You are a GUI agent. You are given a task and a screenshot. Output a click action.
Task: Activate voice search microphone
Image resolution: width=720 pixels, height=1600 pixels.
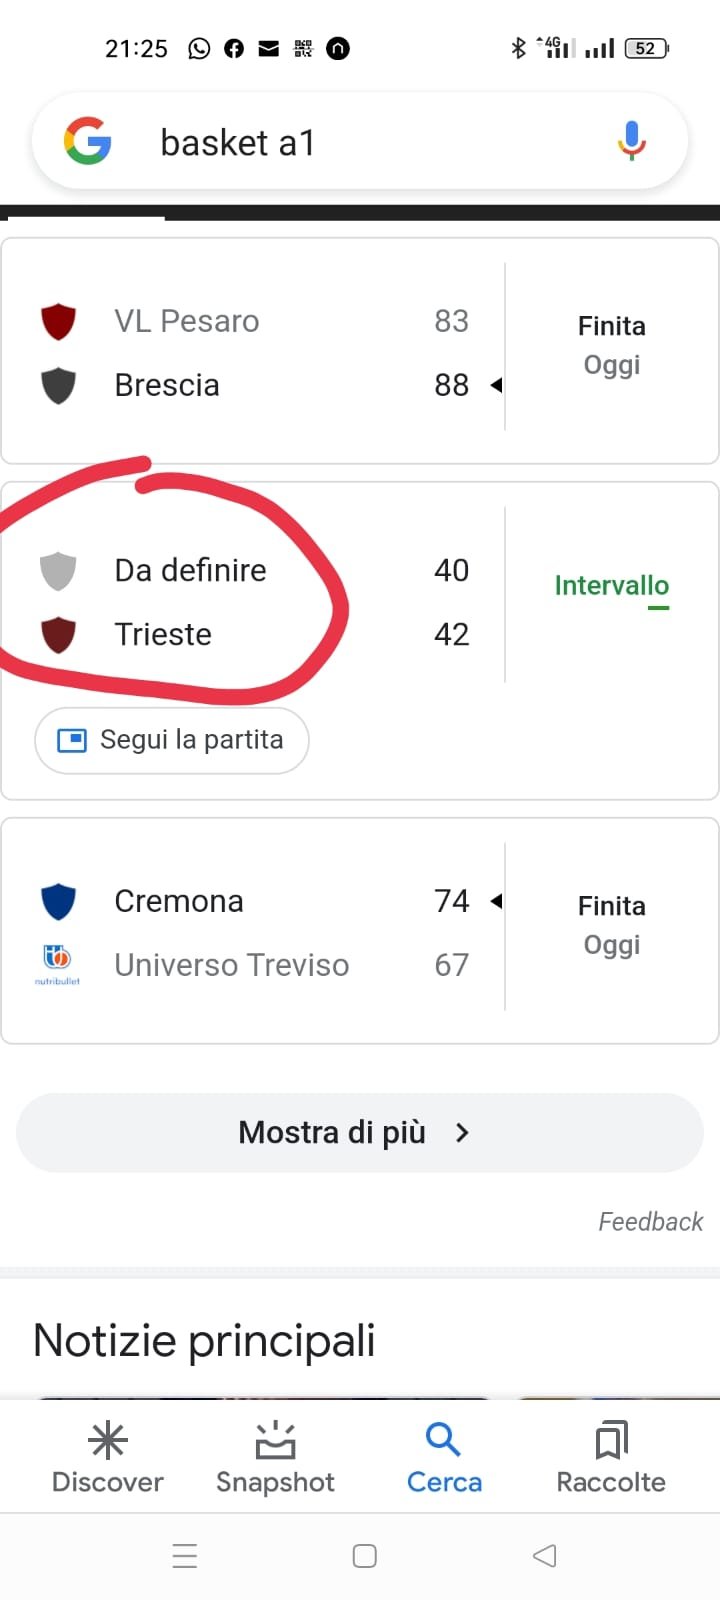pos(631,141)
